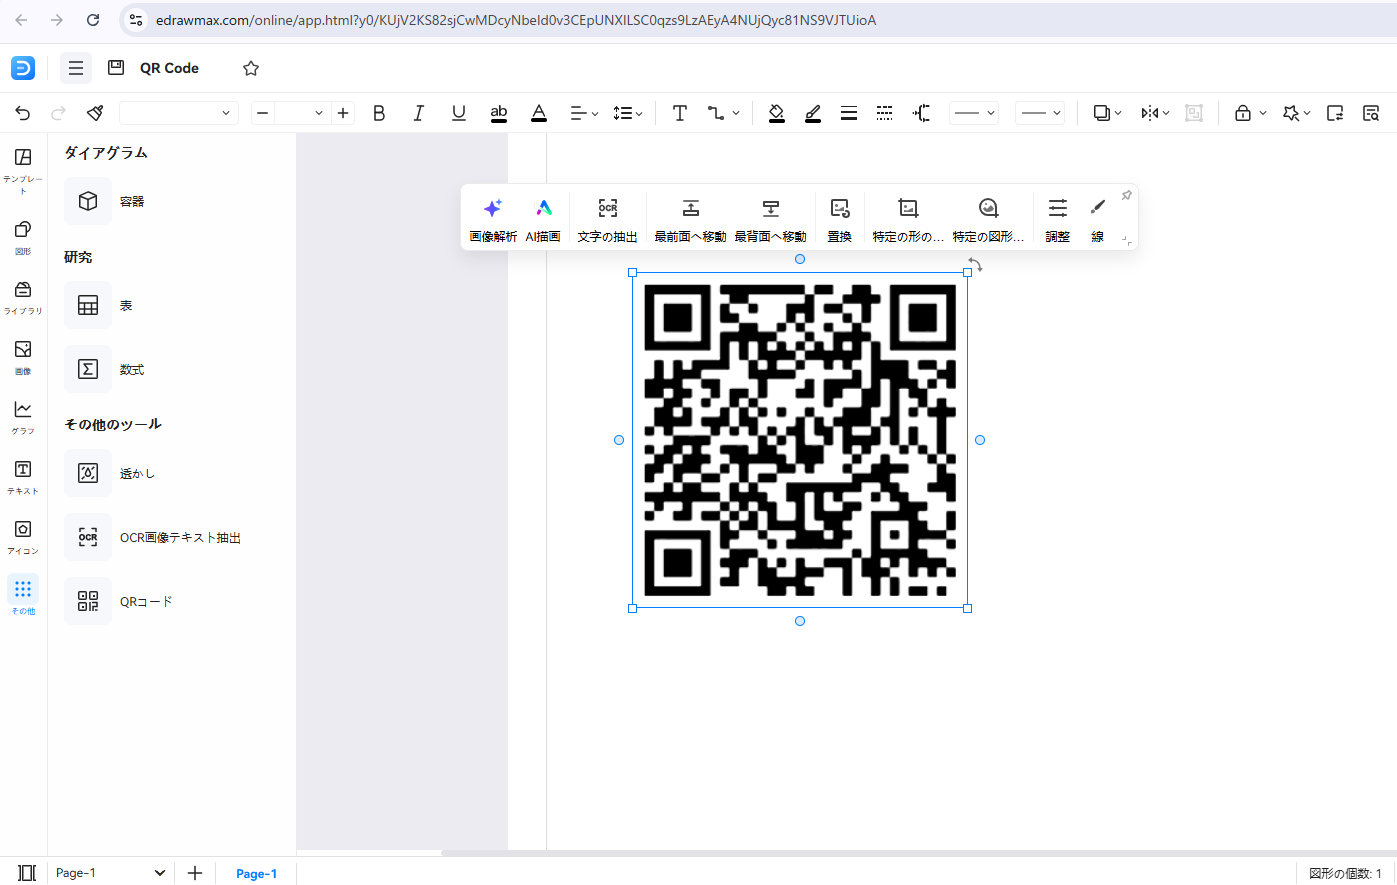Click 文字の抽出 button
This screenshot has height=885, width=1397.
click(x=607, y=218)
